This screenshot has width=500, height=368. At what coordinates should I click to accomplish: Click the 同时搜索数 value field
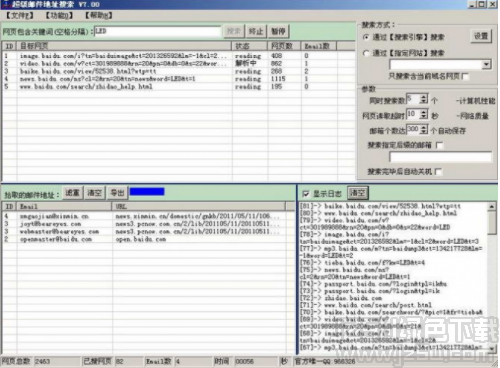click(x=413, y=99)
